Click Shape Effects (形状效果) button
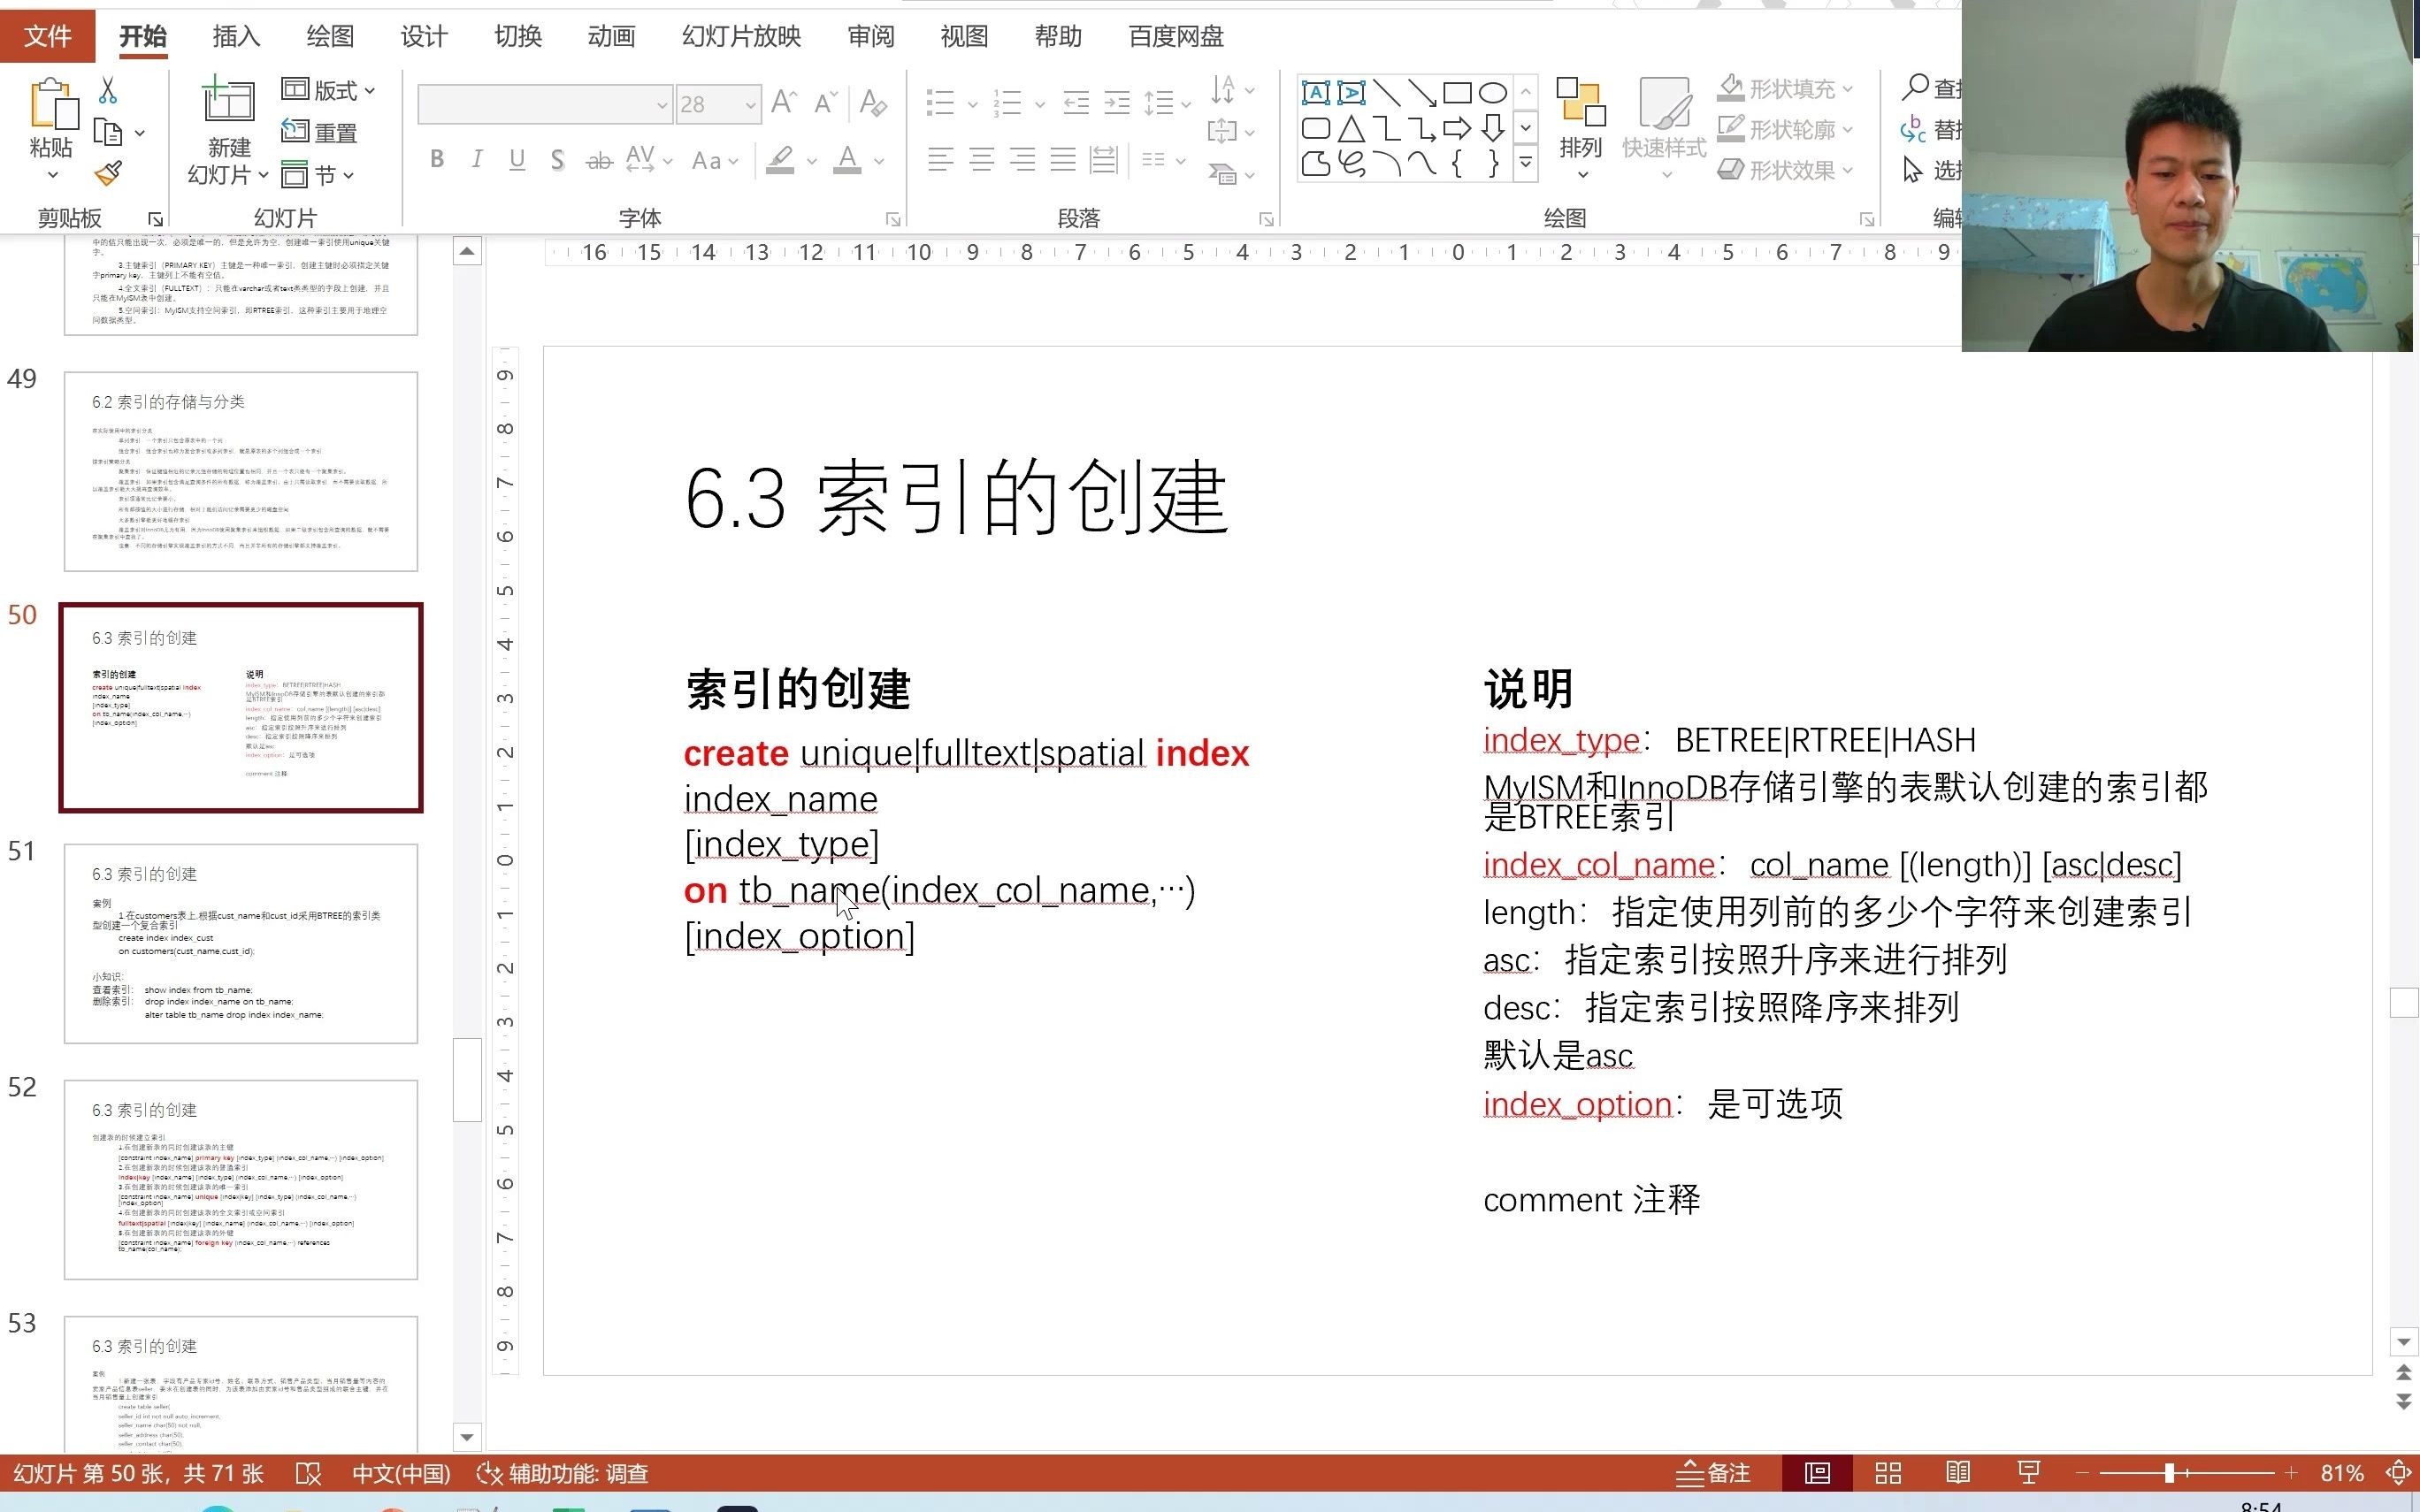This screenshot has width=2420, height=1512. 1785,170
